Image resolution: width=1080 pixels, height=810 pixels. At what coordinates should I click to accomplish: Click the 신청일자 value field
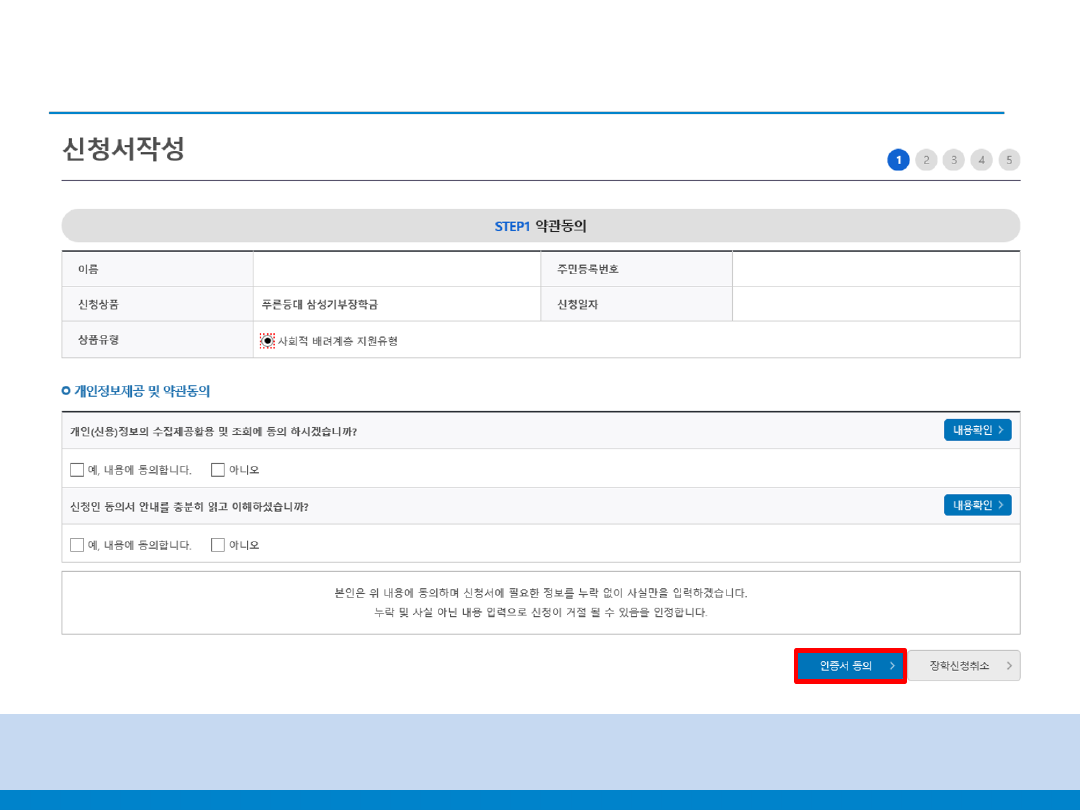click(x=875, y=304)
